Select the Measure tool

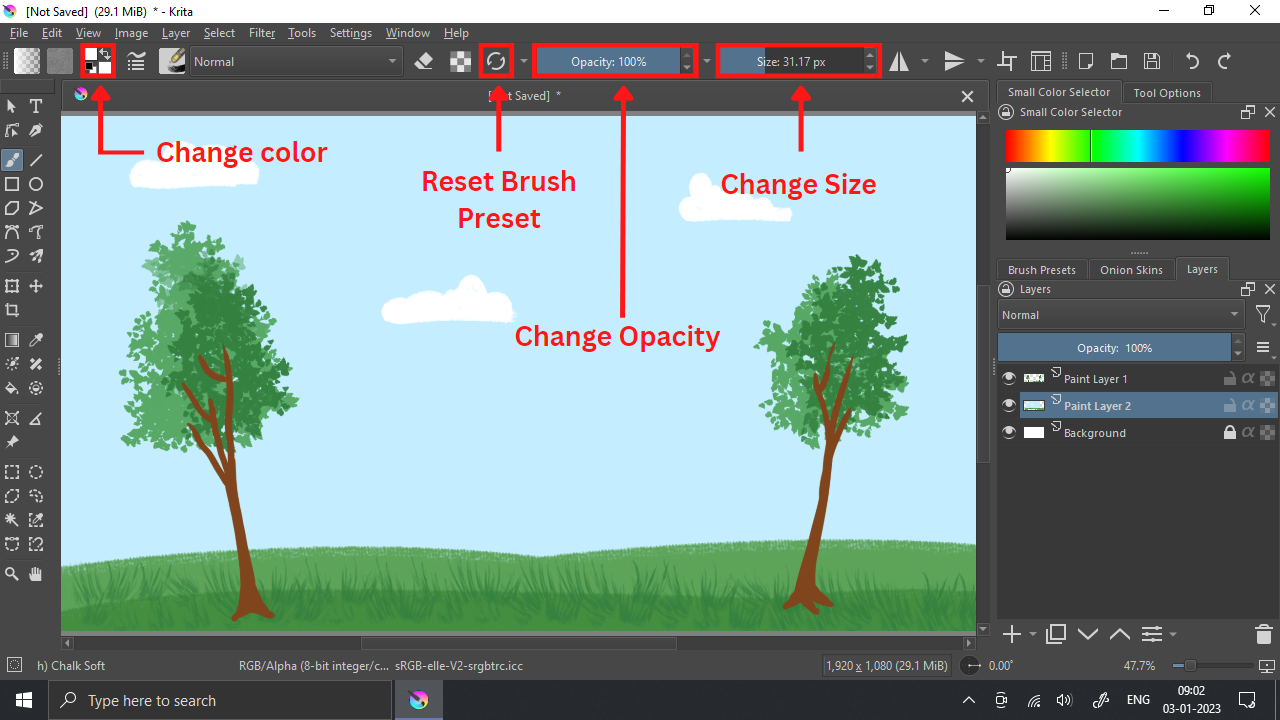tap(36, 418)
